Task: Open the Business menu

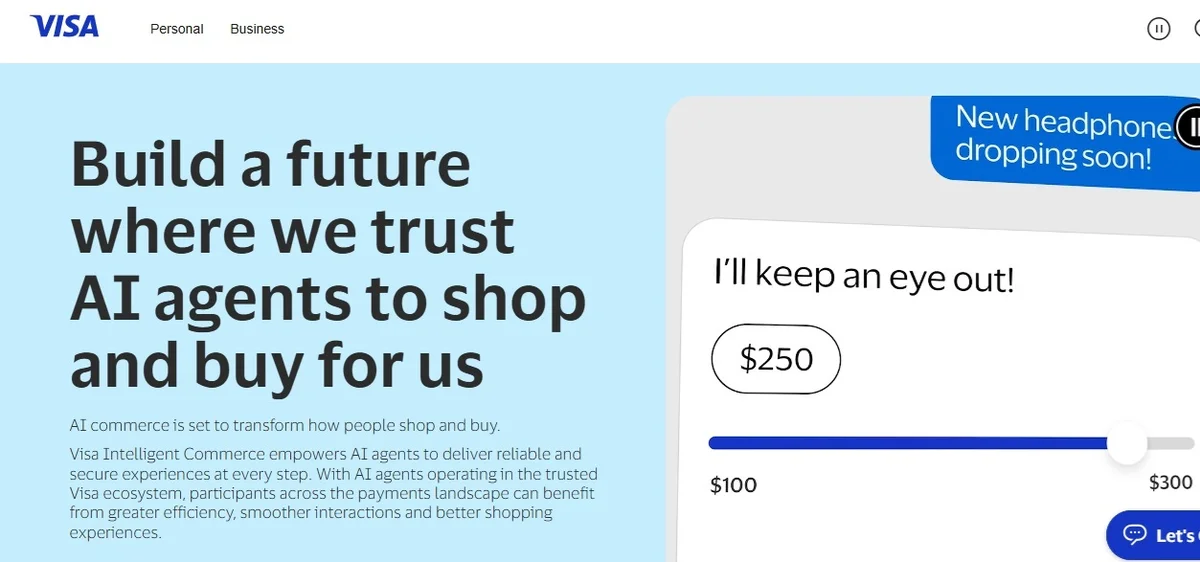Action: coord(257,29)
